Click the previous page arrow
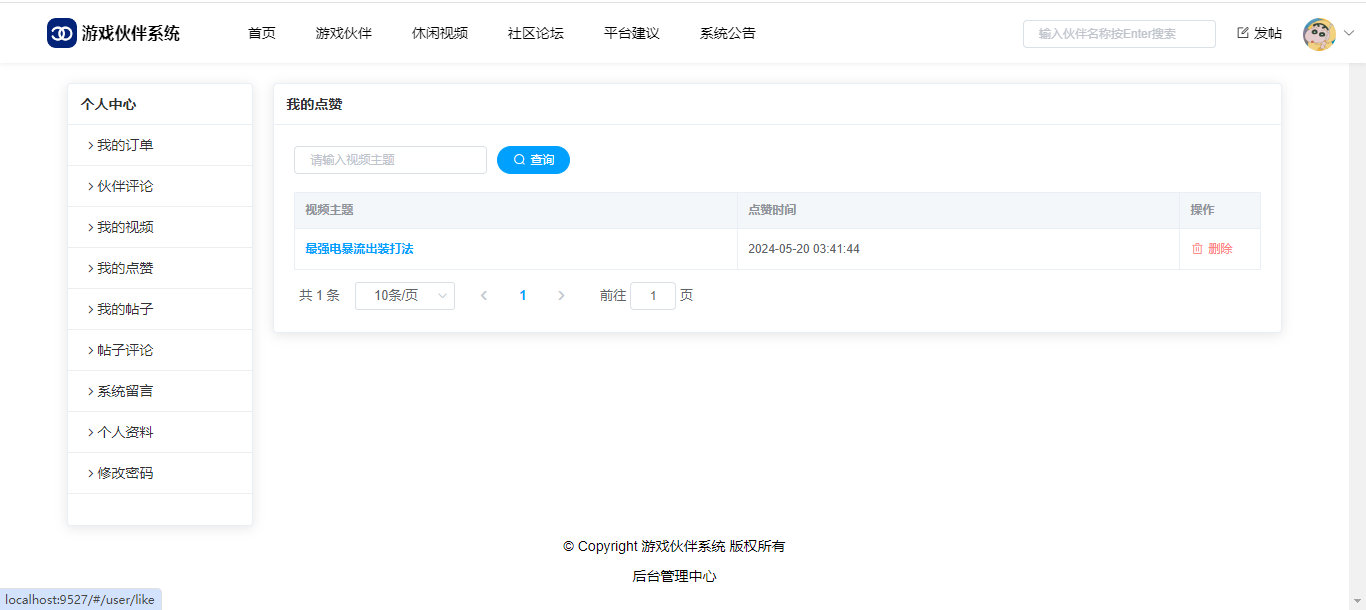The height and width of the screenshot is (610, 1366). 484,296
